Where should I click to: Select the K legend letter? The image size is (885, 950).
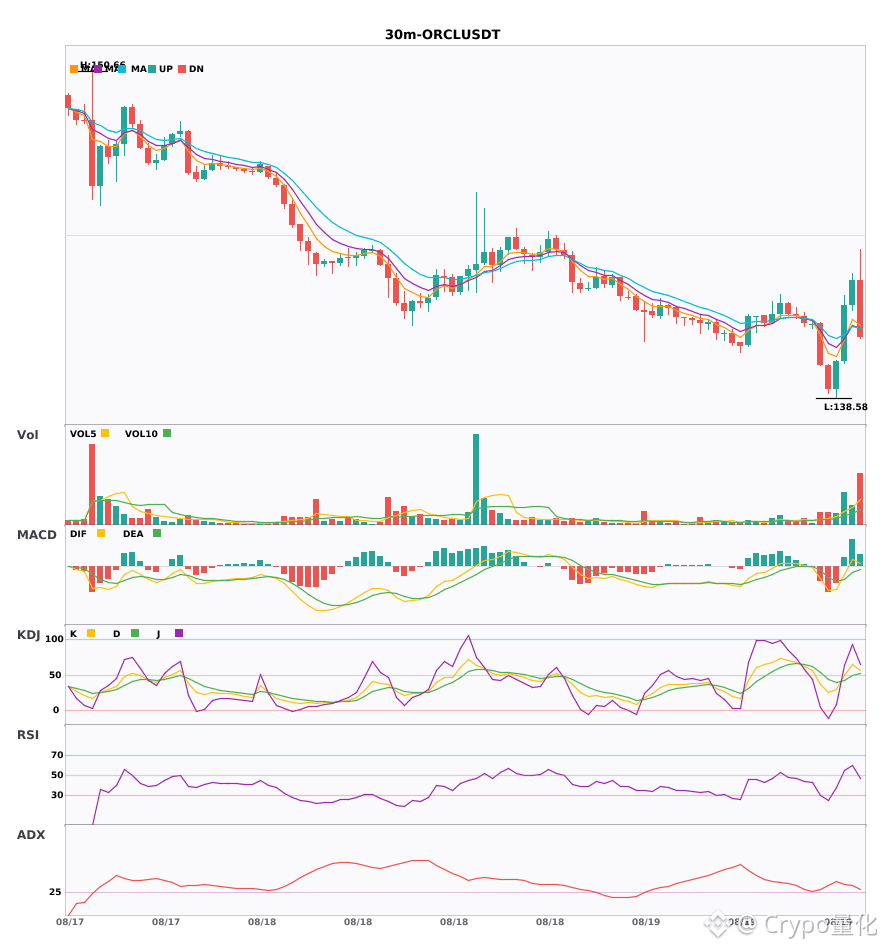[x=73, y=634]
